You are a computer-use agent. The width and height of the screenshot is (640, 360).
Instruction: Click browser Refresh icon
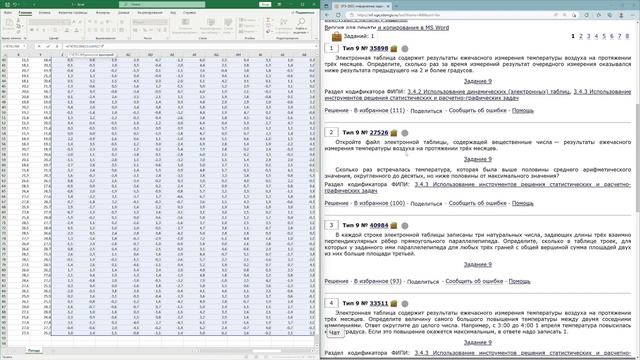(338, 15)
